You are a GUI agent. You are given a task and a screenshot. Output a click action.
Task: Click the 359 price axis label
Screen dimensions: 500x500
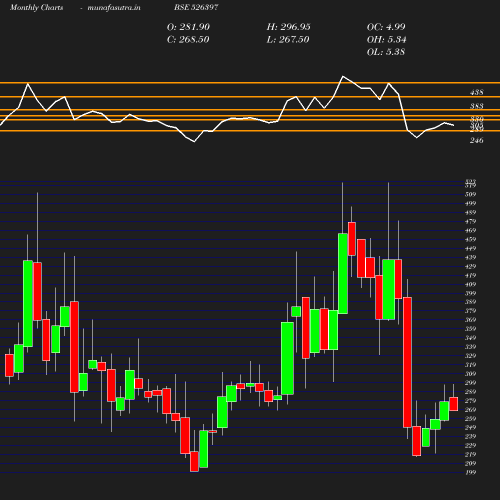pyautogui.click(x=471, y=329)
